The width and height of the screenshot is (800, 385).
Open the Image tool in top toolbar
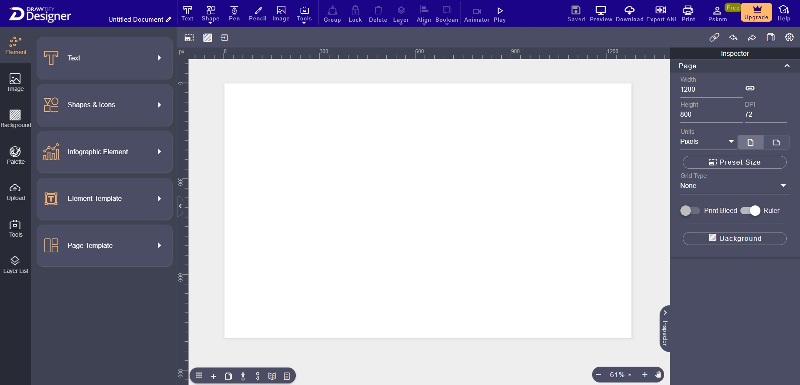[x=281, y=13]
